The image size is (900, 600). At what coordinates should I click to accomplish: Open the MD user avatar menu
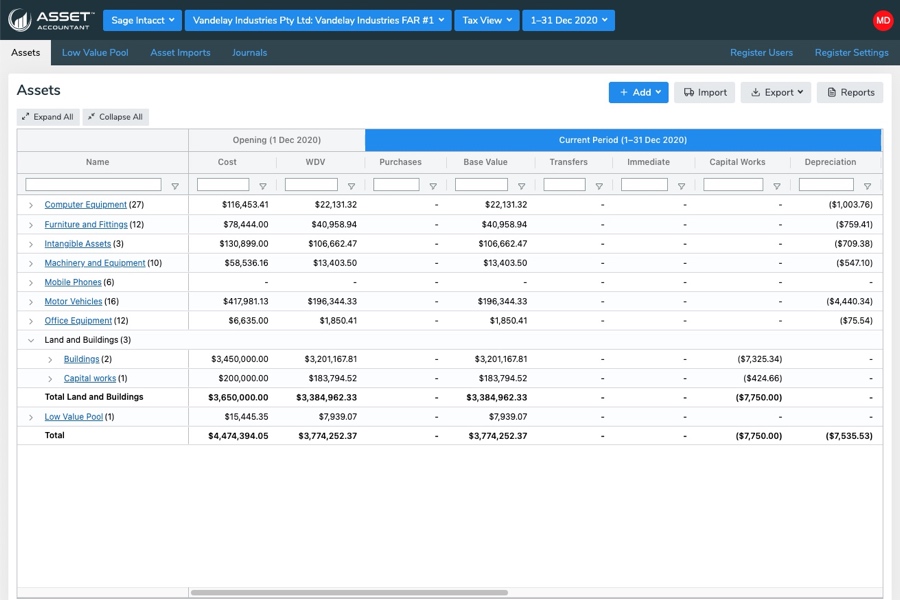[x=882, y=20]
